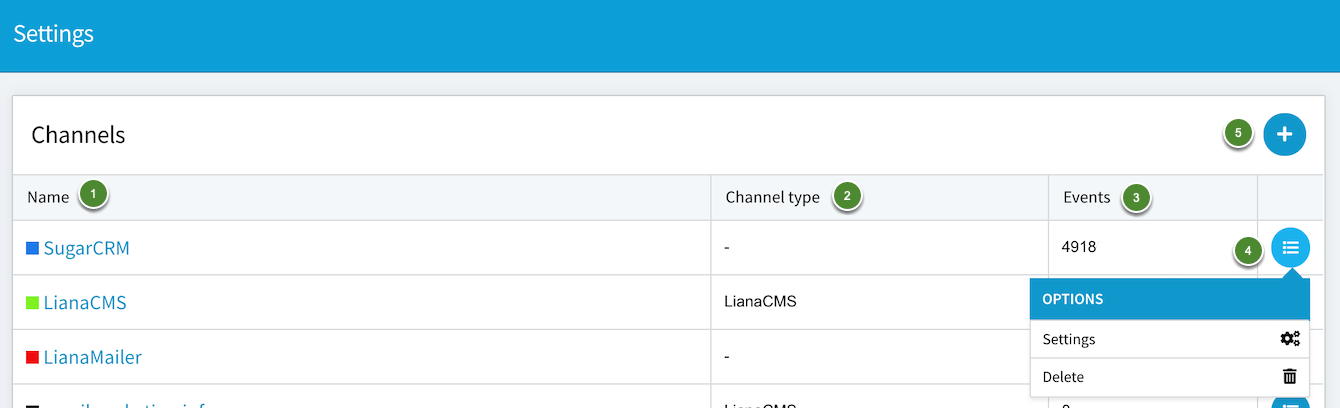Open the LianaCMS channel link
1340x408 pixels.
point(85,302)
